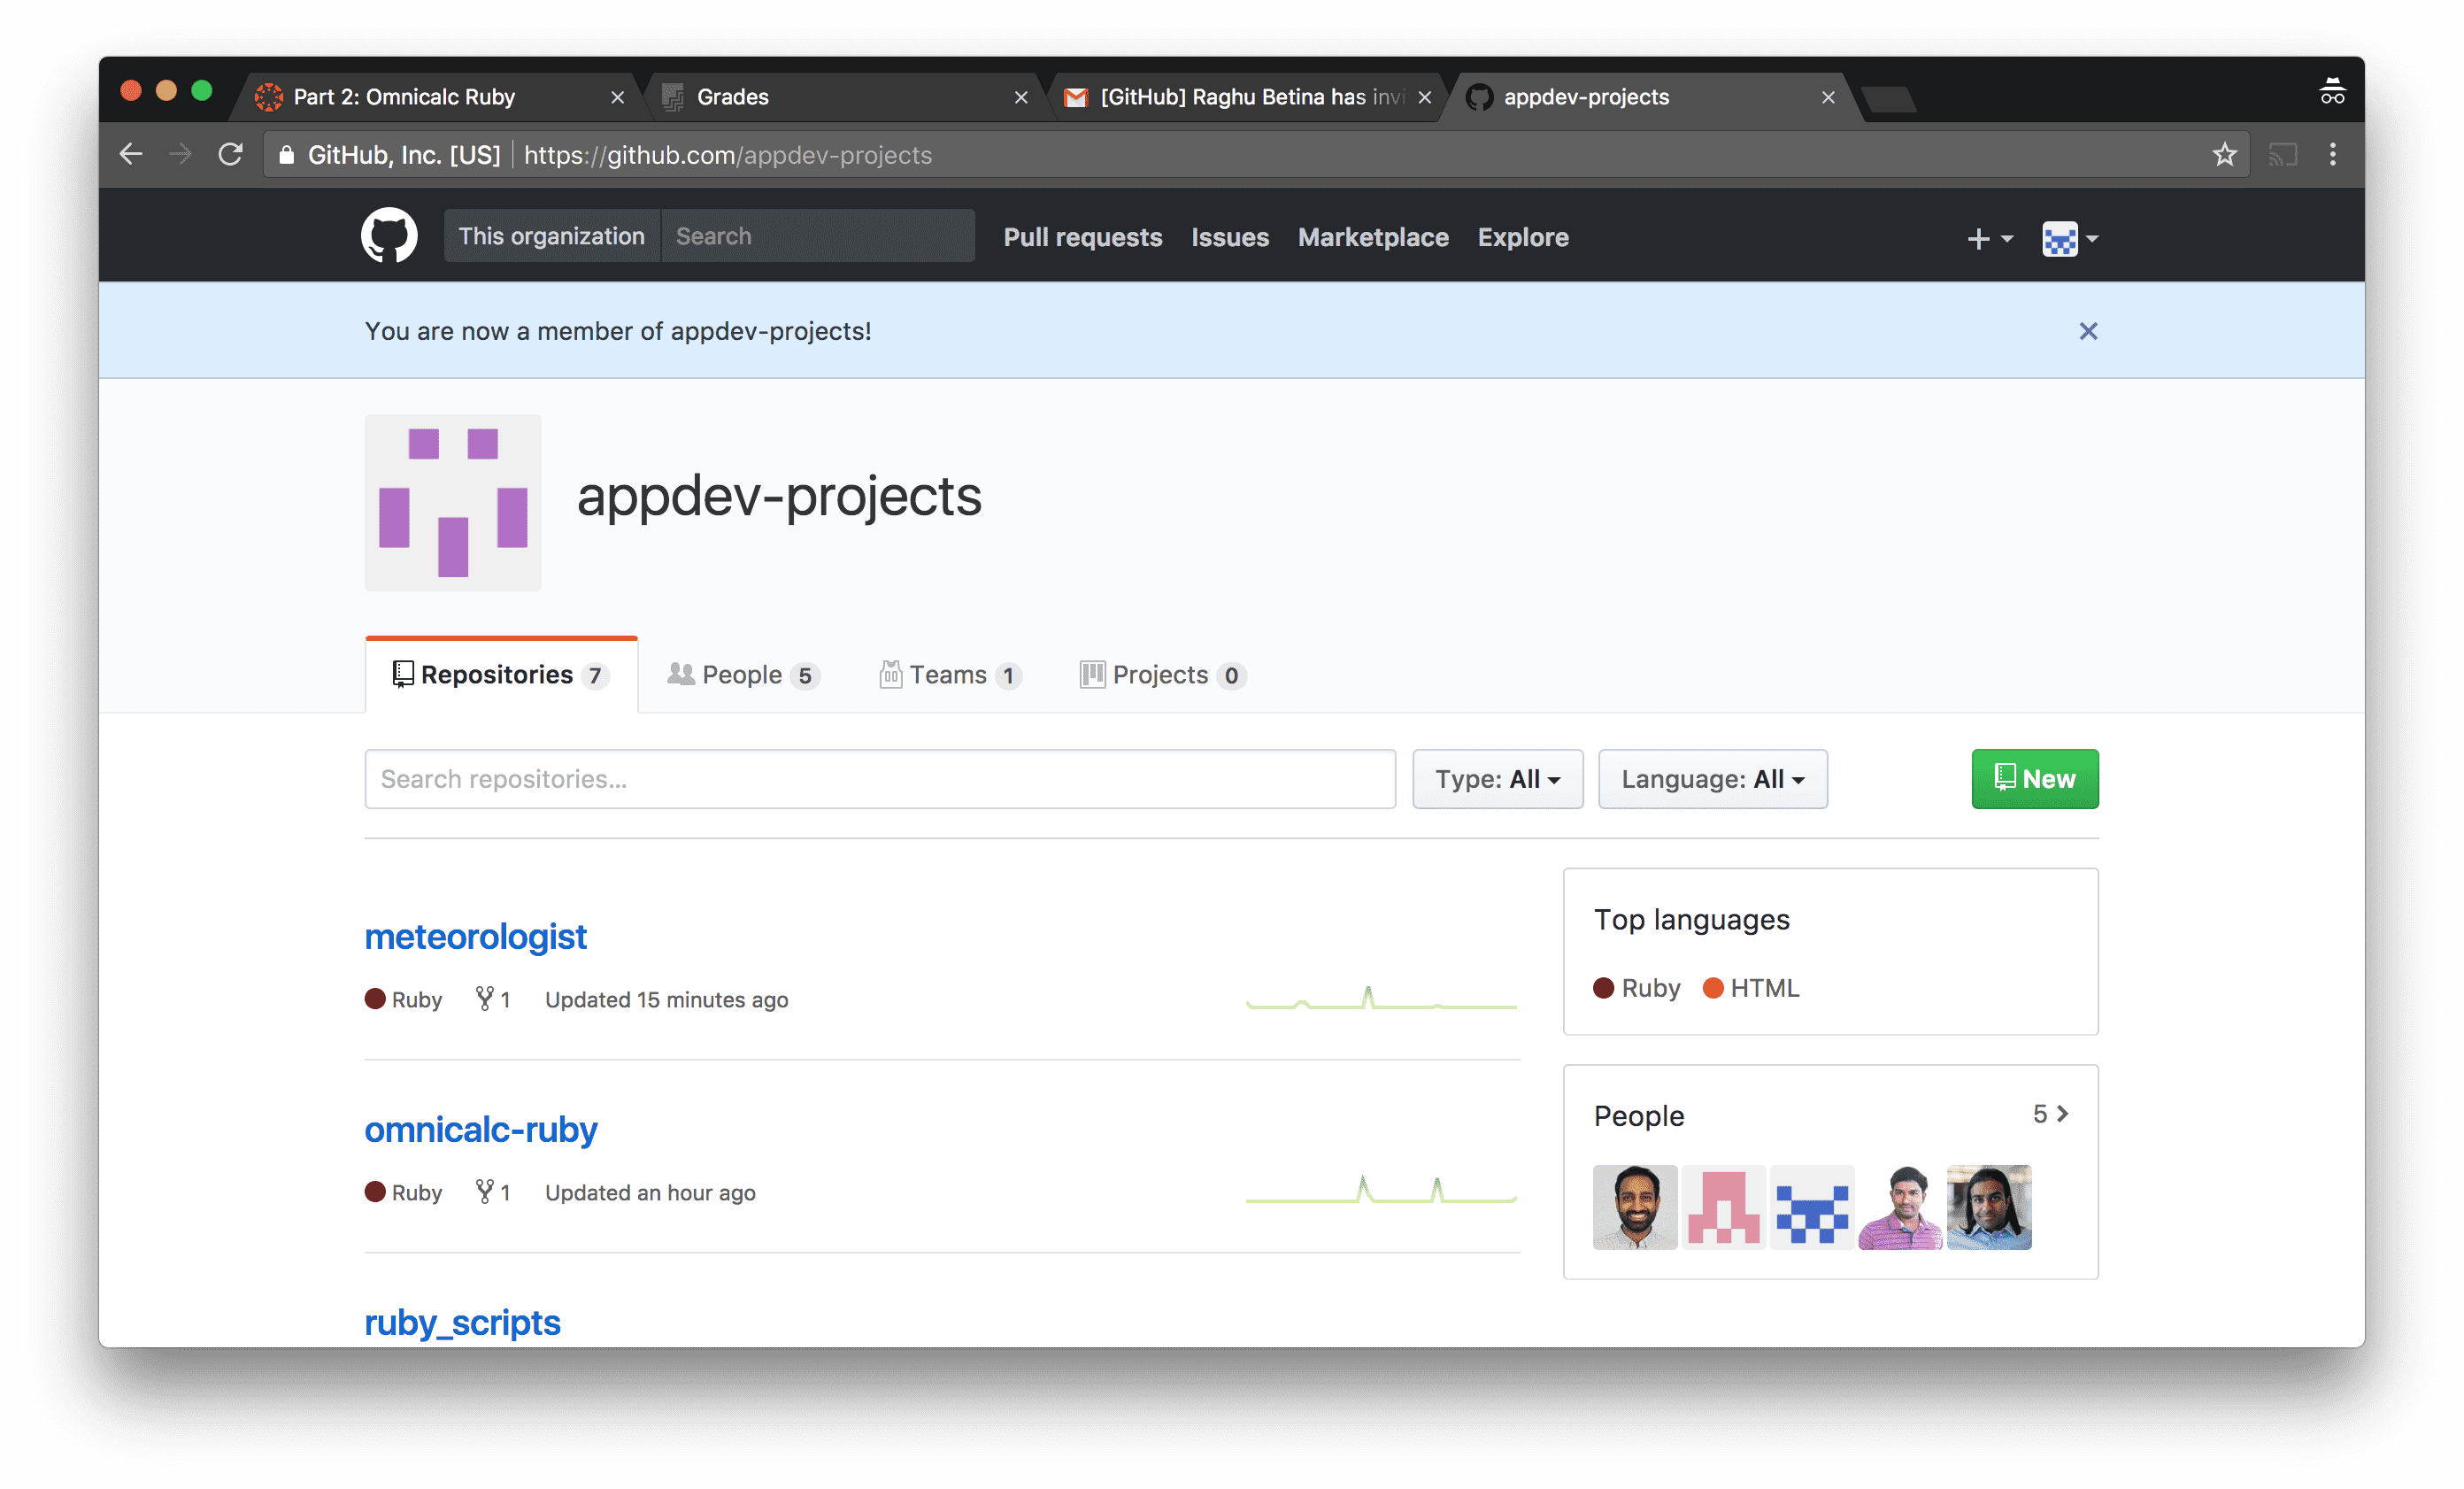This screenshot has width=2464, height=1489.
Task: Open the pink identicon member avatar
Action: pyautogui.click(x=1723, y=1206)
